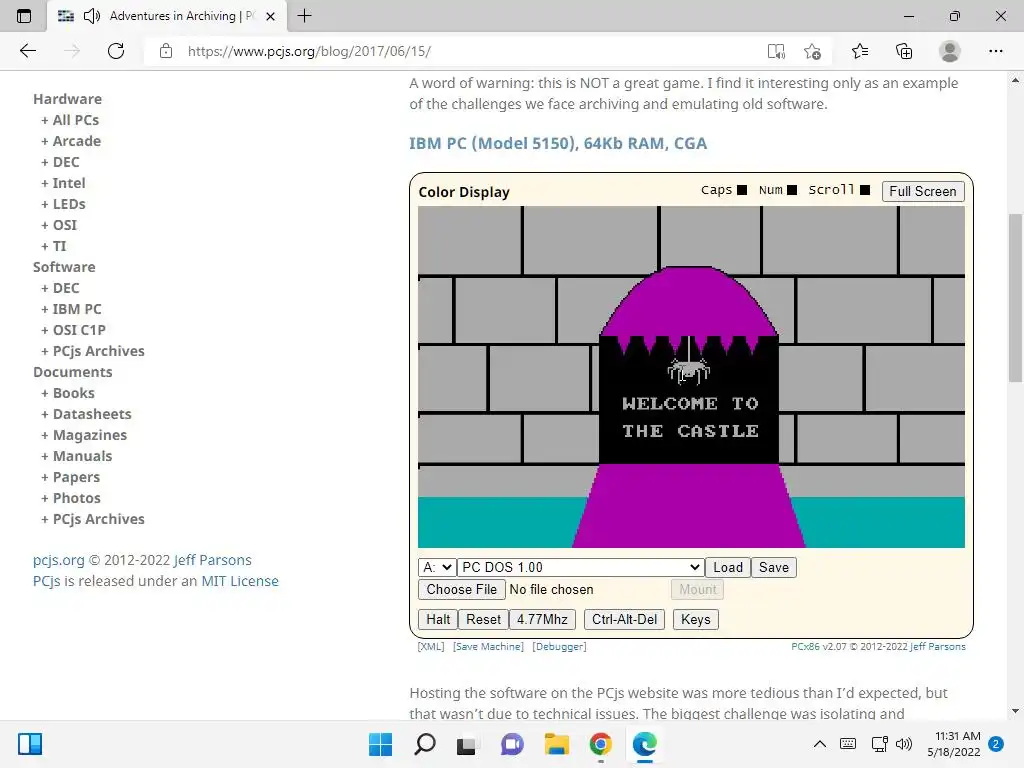Open immersive reader icon in address bar
This screenshot has height=768, width=1024.
(776, 51)
